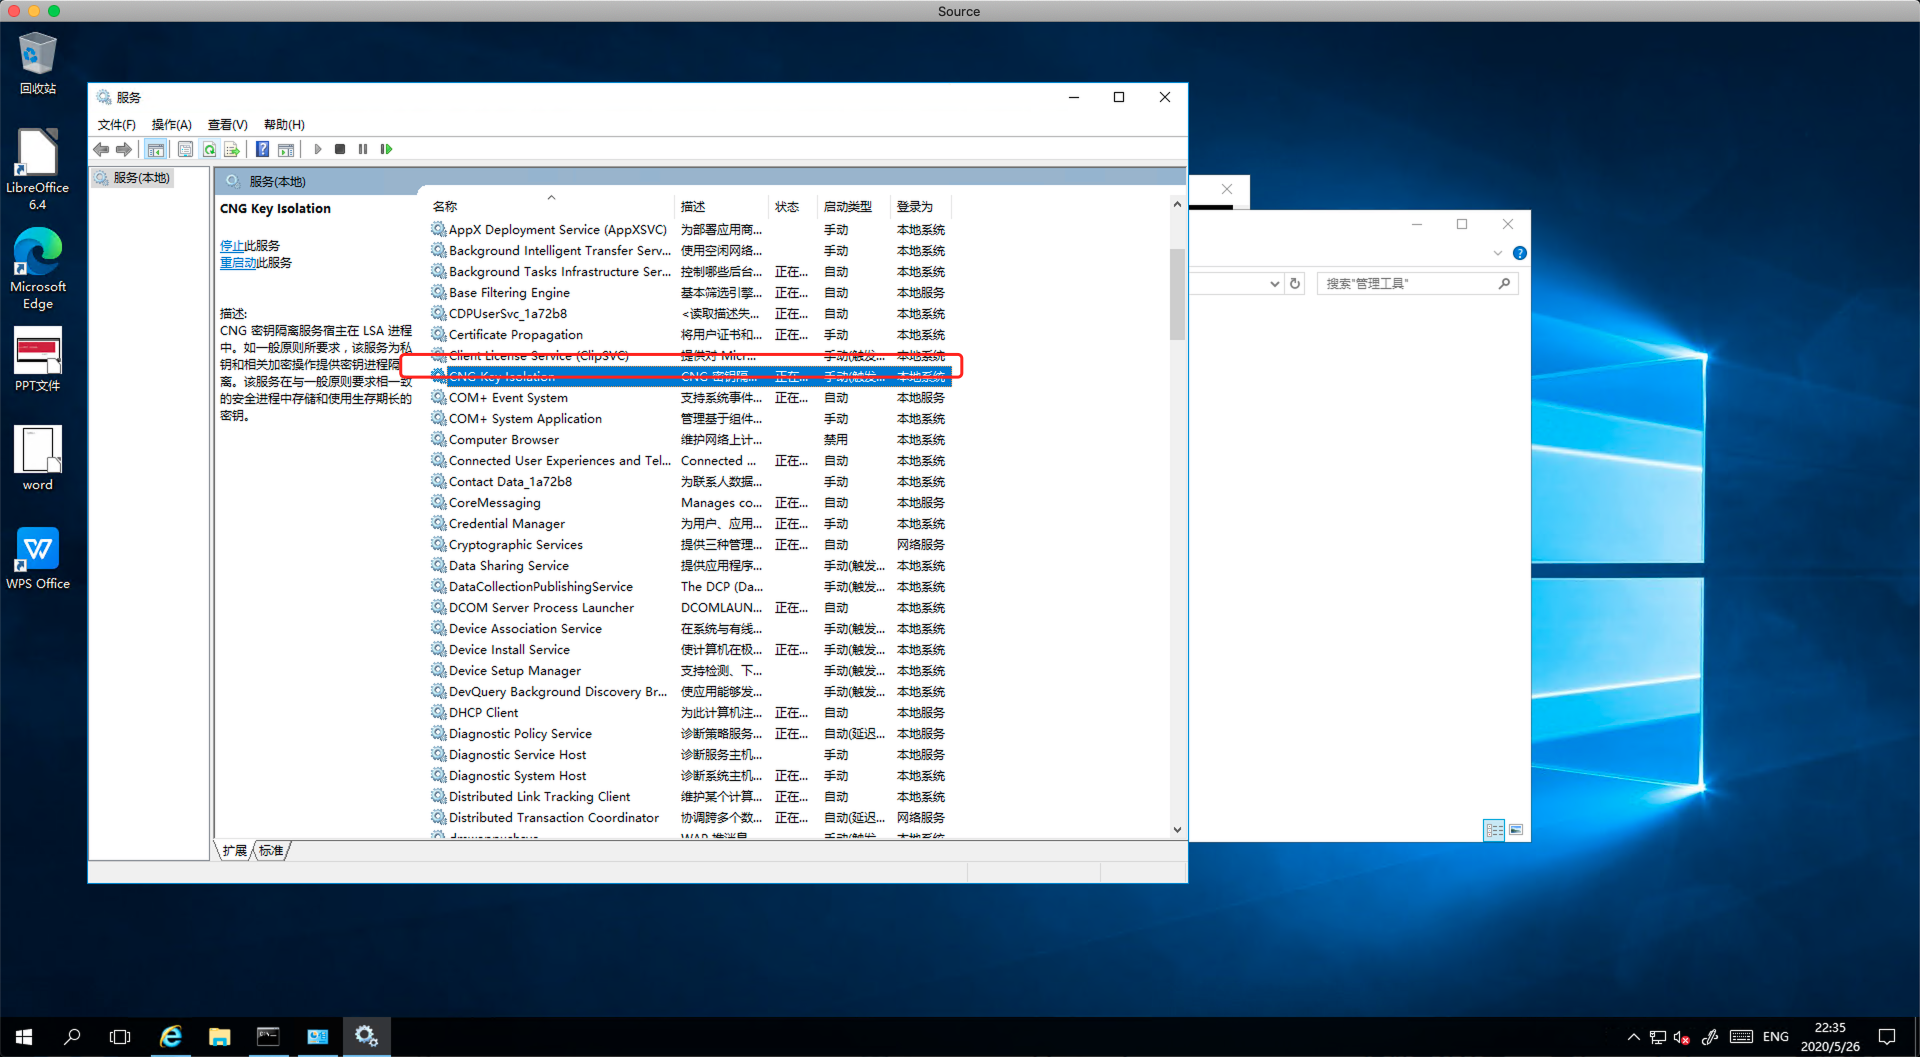
Task: Switch to the 标准 tab
Action: click(x=271, y=851)
